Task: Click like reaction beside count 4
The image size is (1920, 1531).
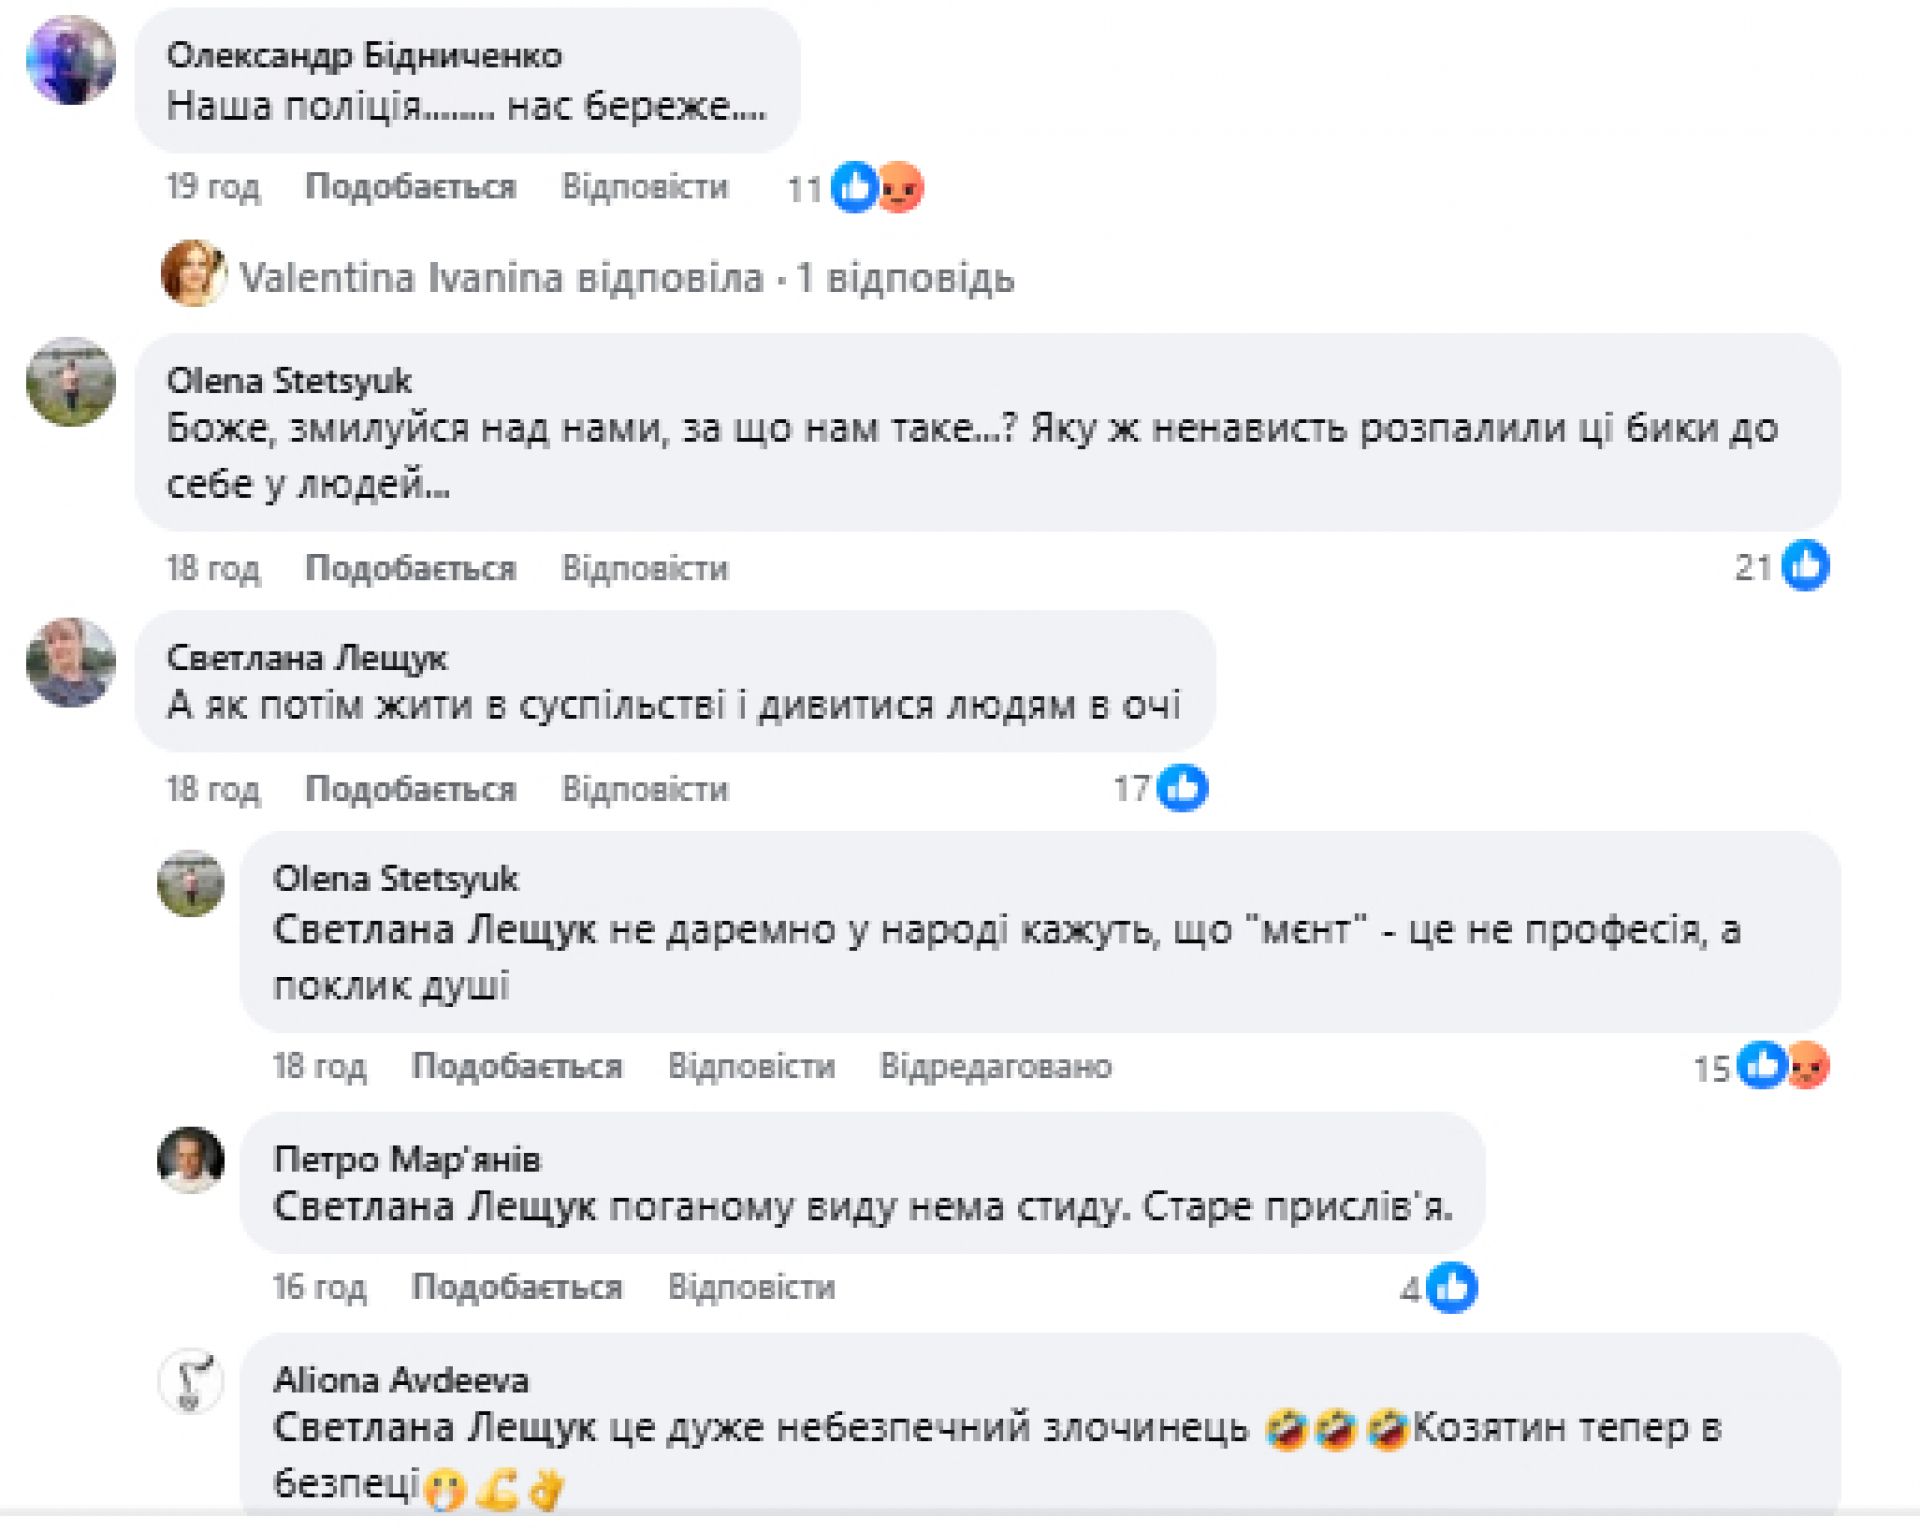Action: (1452, 1288)
